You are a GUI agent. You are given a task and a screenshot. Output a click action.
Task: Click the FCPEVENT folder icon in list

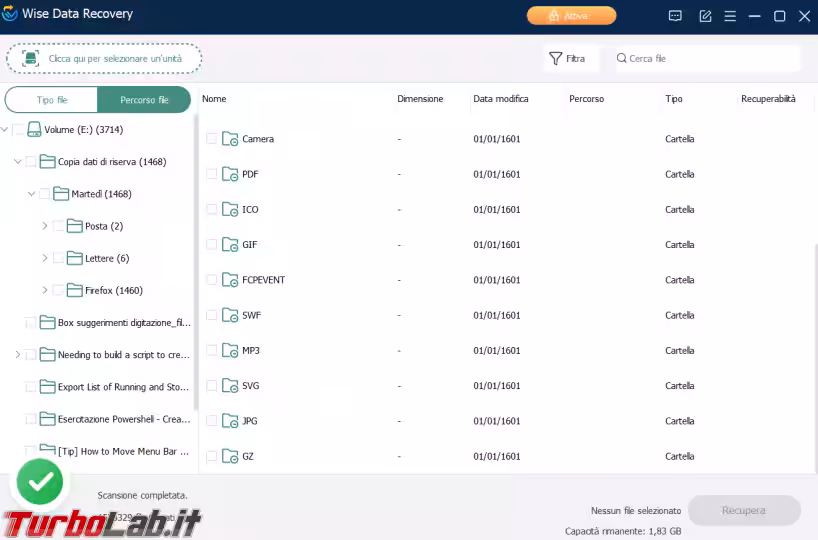[230, 280]
